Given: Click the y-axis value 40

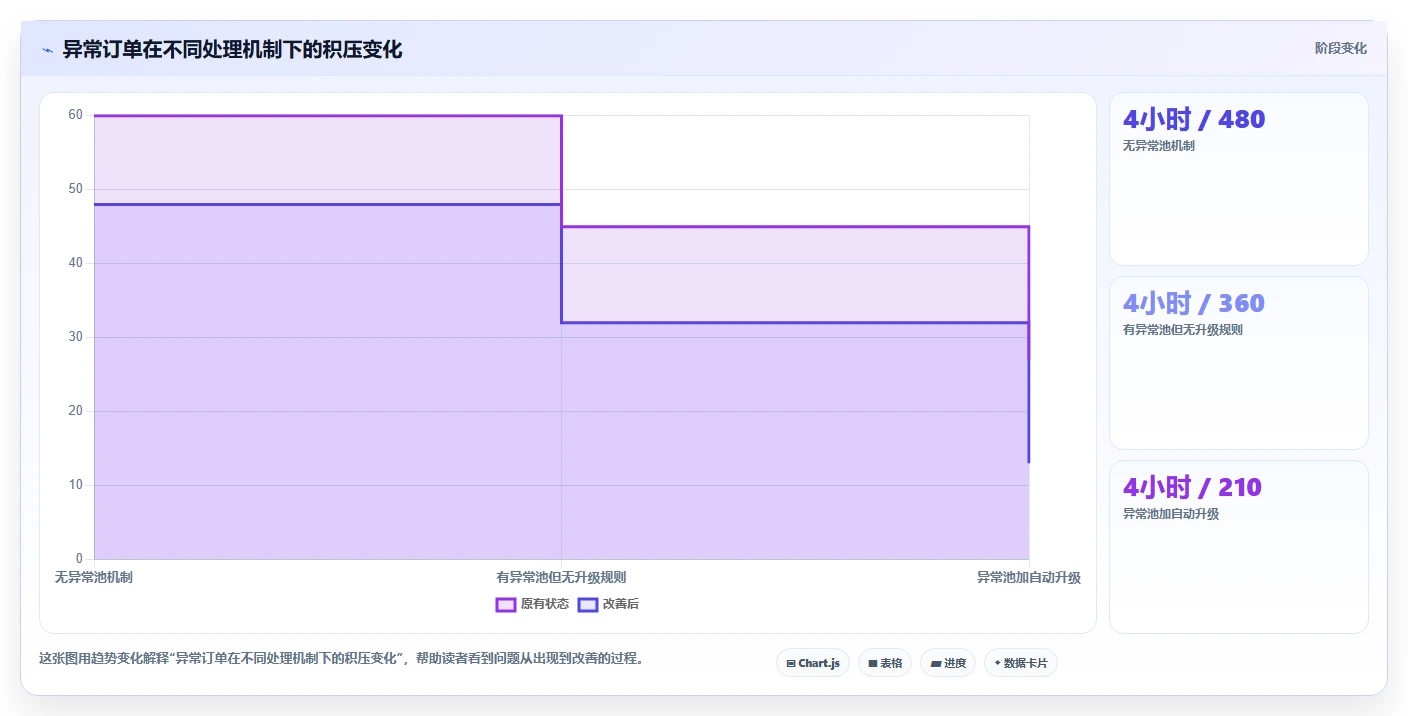Looking at the screenshot, I should 76,263.
